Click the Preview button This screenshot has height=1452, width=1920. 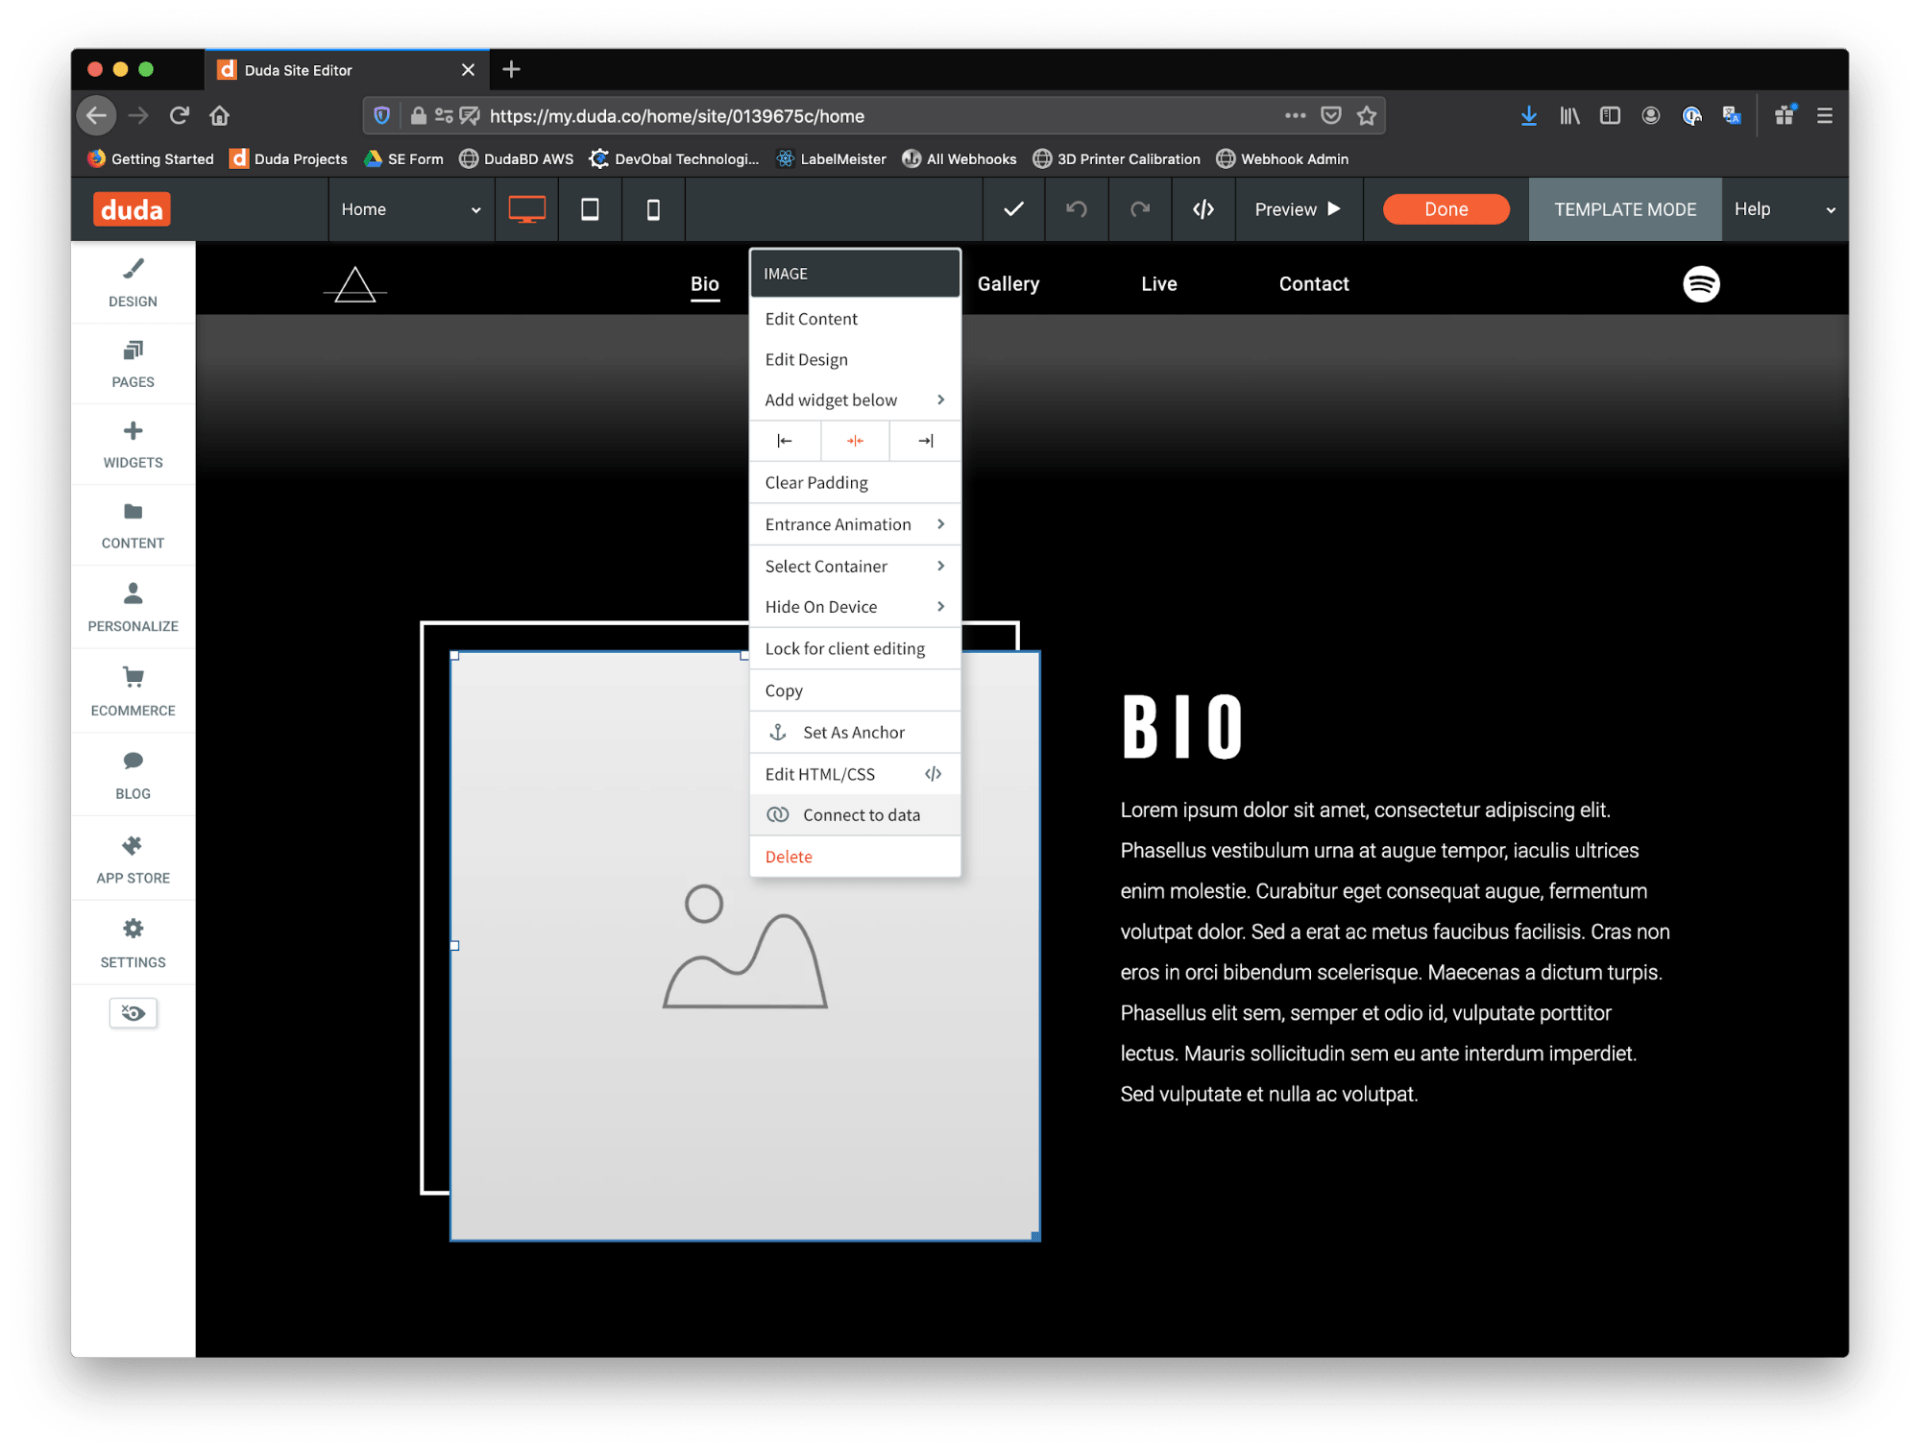(1298, 209)
